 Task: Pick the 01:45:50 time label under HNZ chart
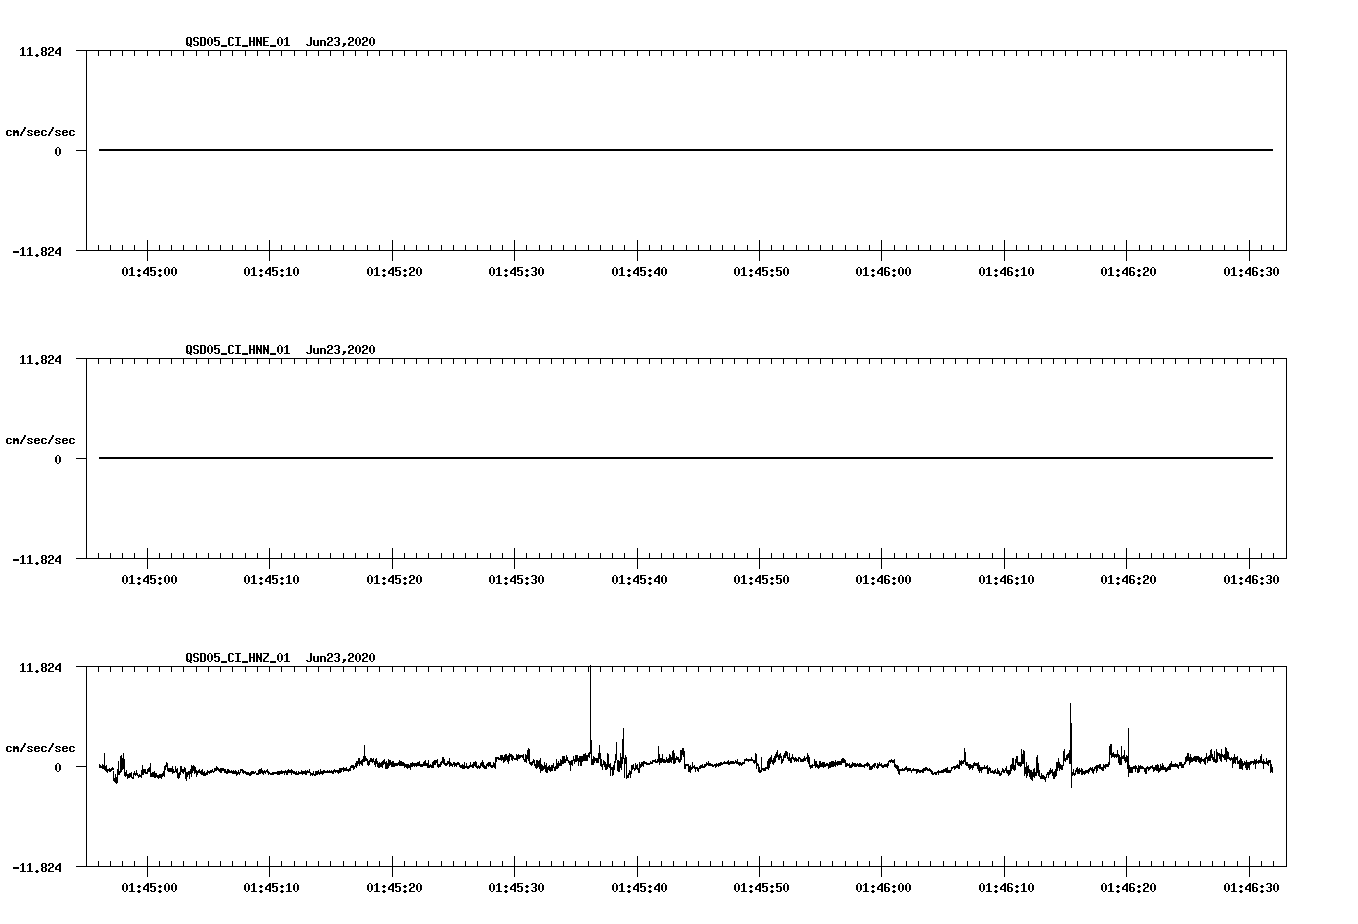(761, 887)
